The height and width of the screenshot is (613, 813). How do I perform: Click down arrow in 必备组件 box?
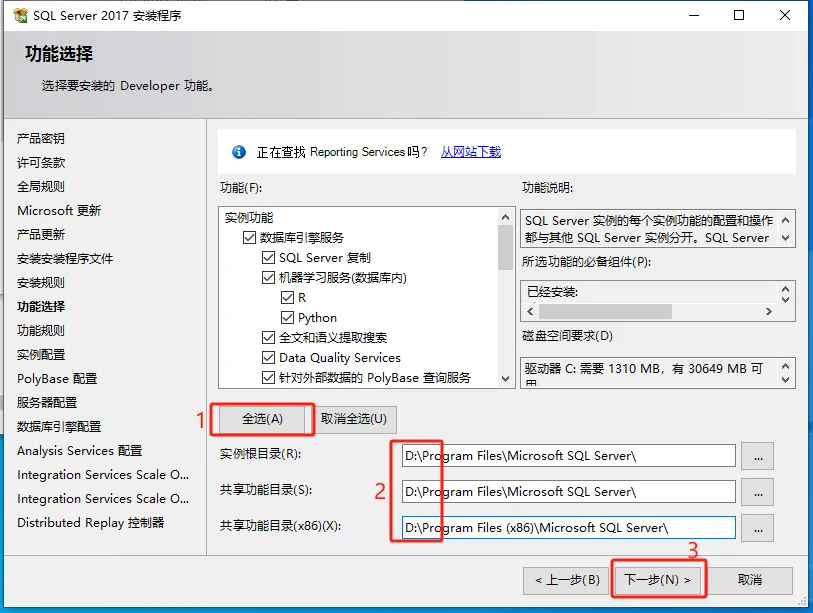786,299
